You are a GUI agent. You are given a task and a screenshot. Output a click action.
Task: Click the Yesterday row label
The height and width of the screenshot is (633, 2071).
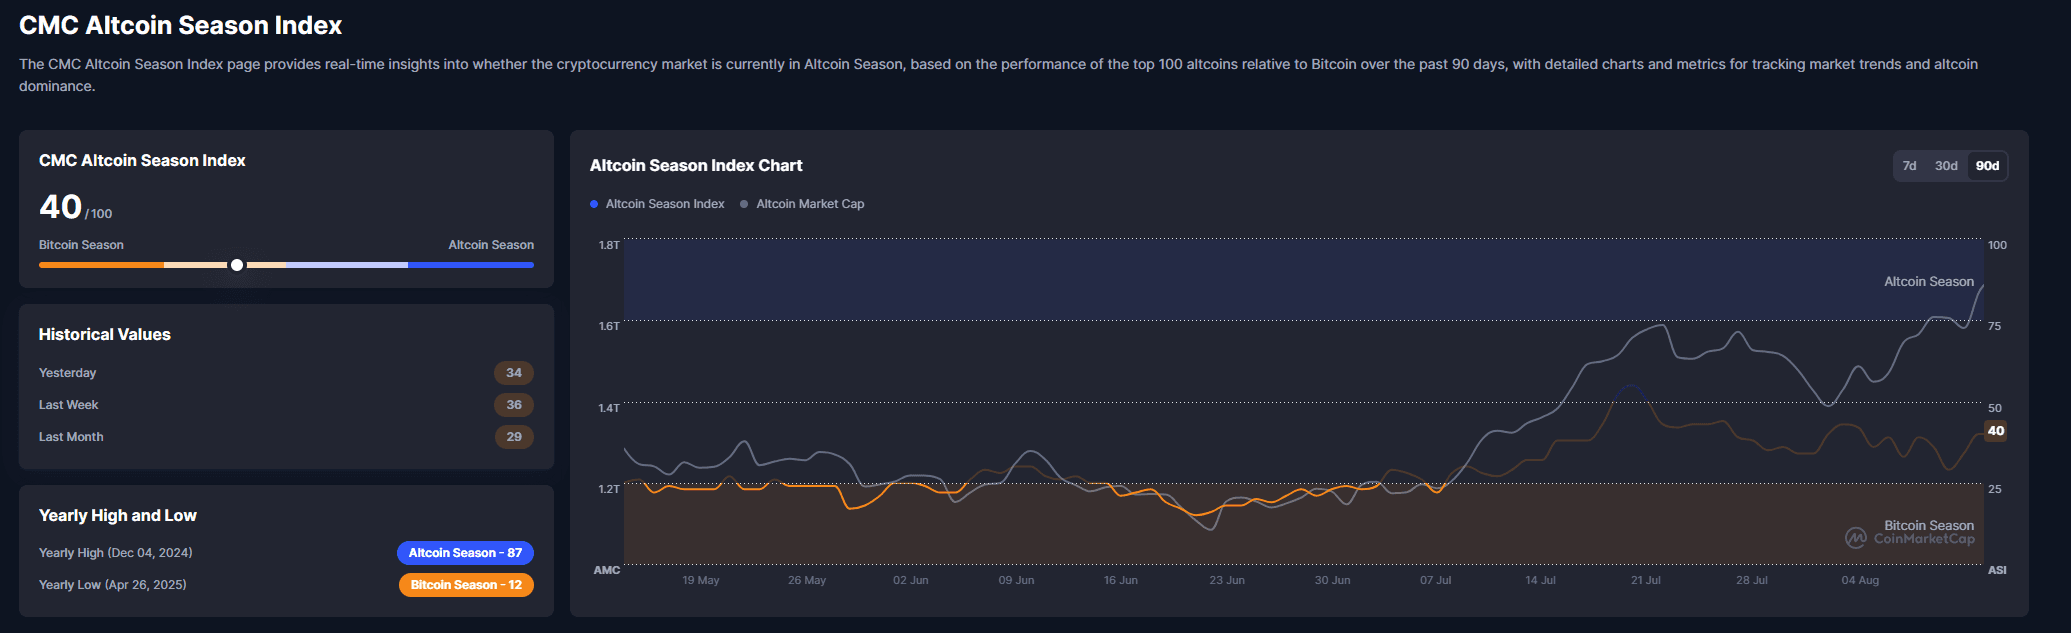[x=68, y=373]
